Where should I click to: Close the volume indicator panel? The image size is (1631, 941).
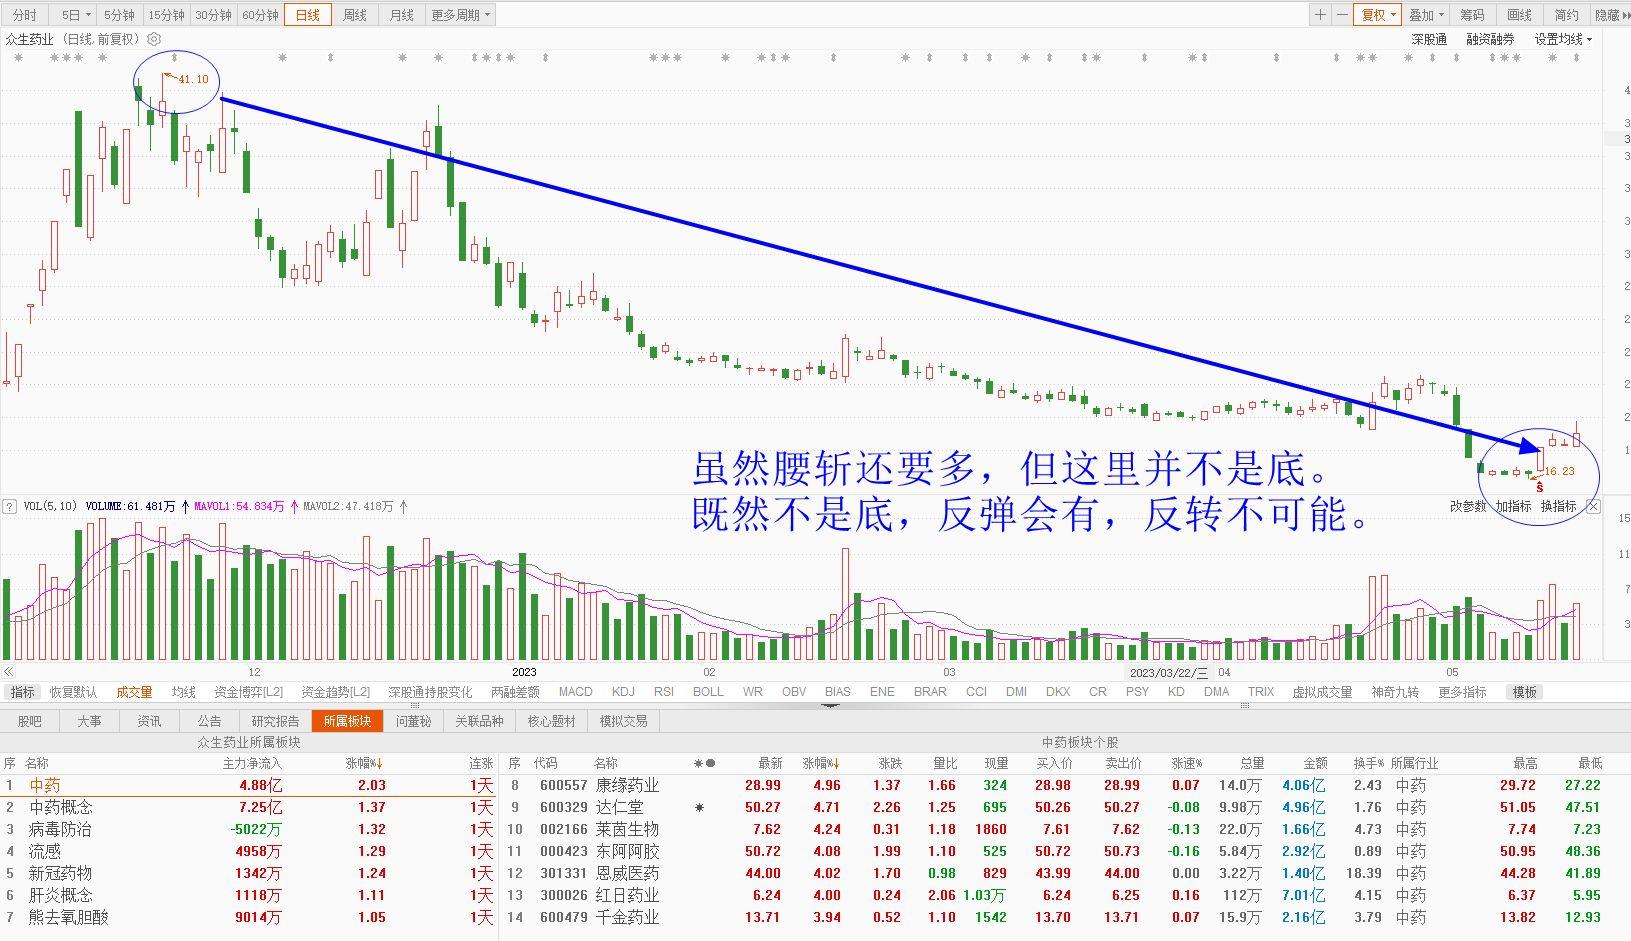1594,506
